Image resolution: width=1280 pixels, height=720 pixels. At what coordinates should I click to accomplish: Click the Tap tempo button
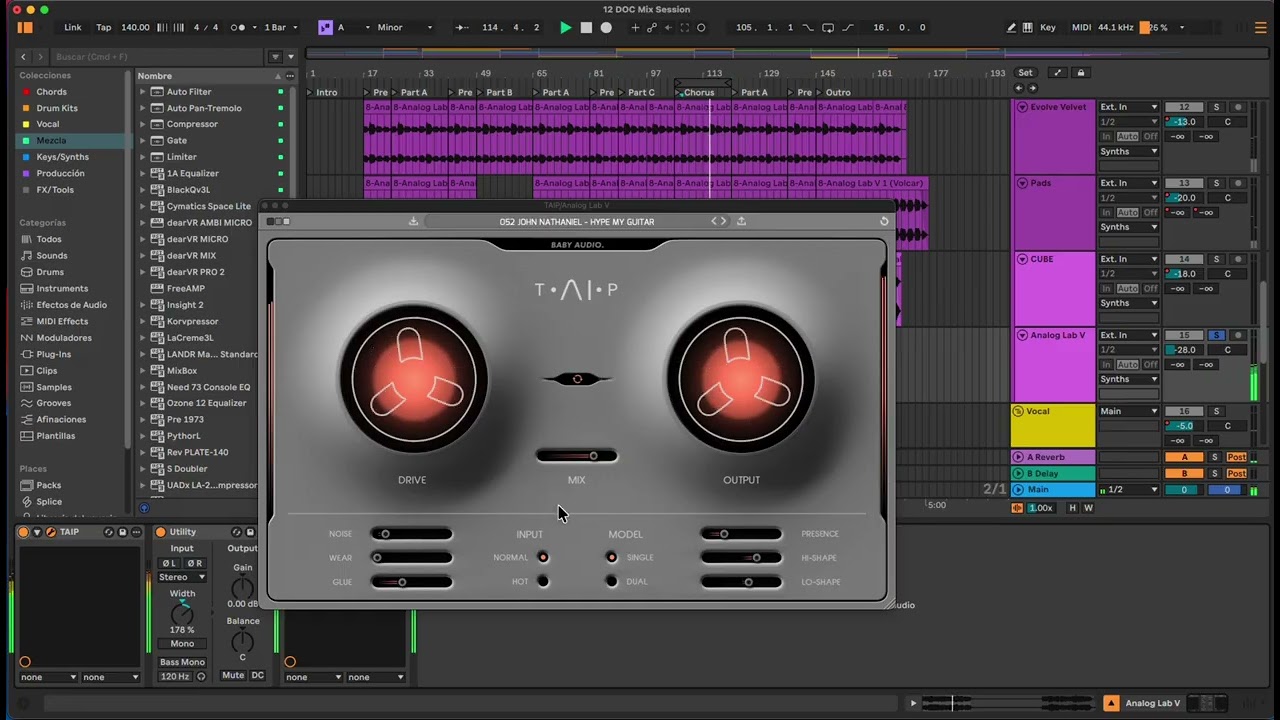(x=103, y=28)
